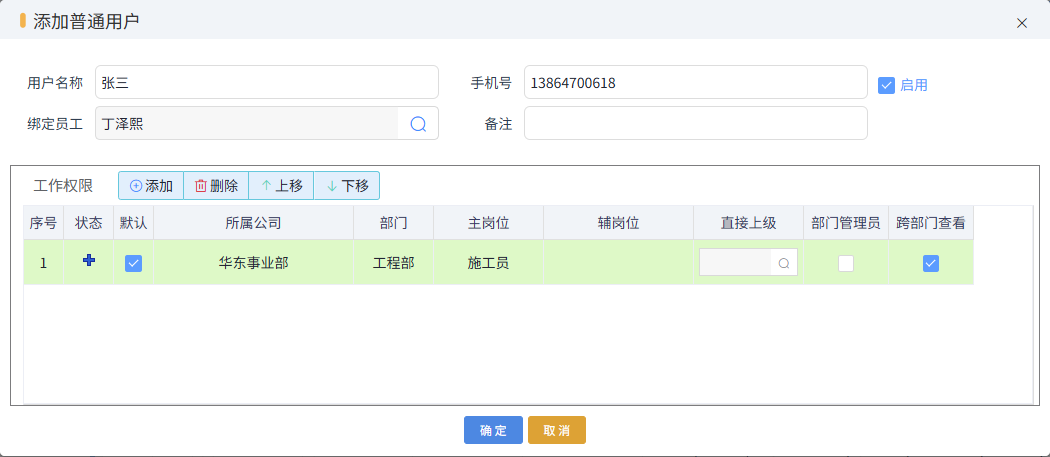The image size is (1050, 457).
Task: Click the empty 辅岗位 cell in row 1
Action: pos(618,263)
